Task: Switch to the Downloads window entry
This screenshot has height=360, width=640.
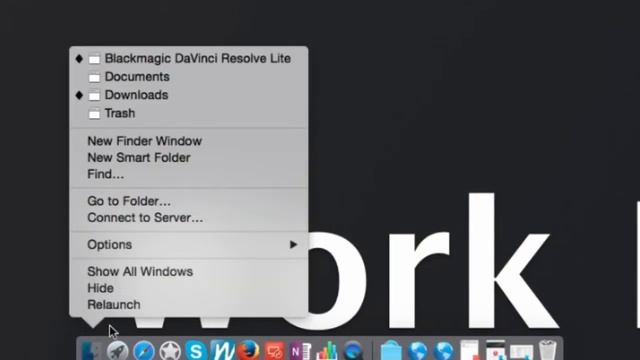Action: 189,95
